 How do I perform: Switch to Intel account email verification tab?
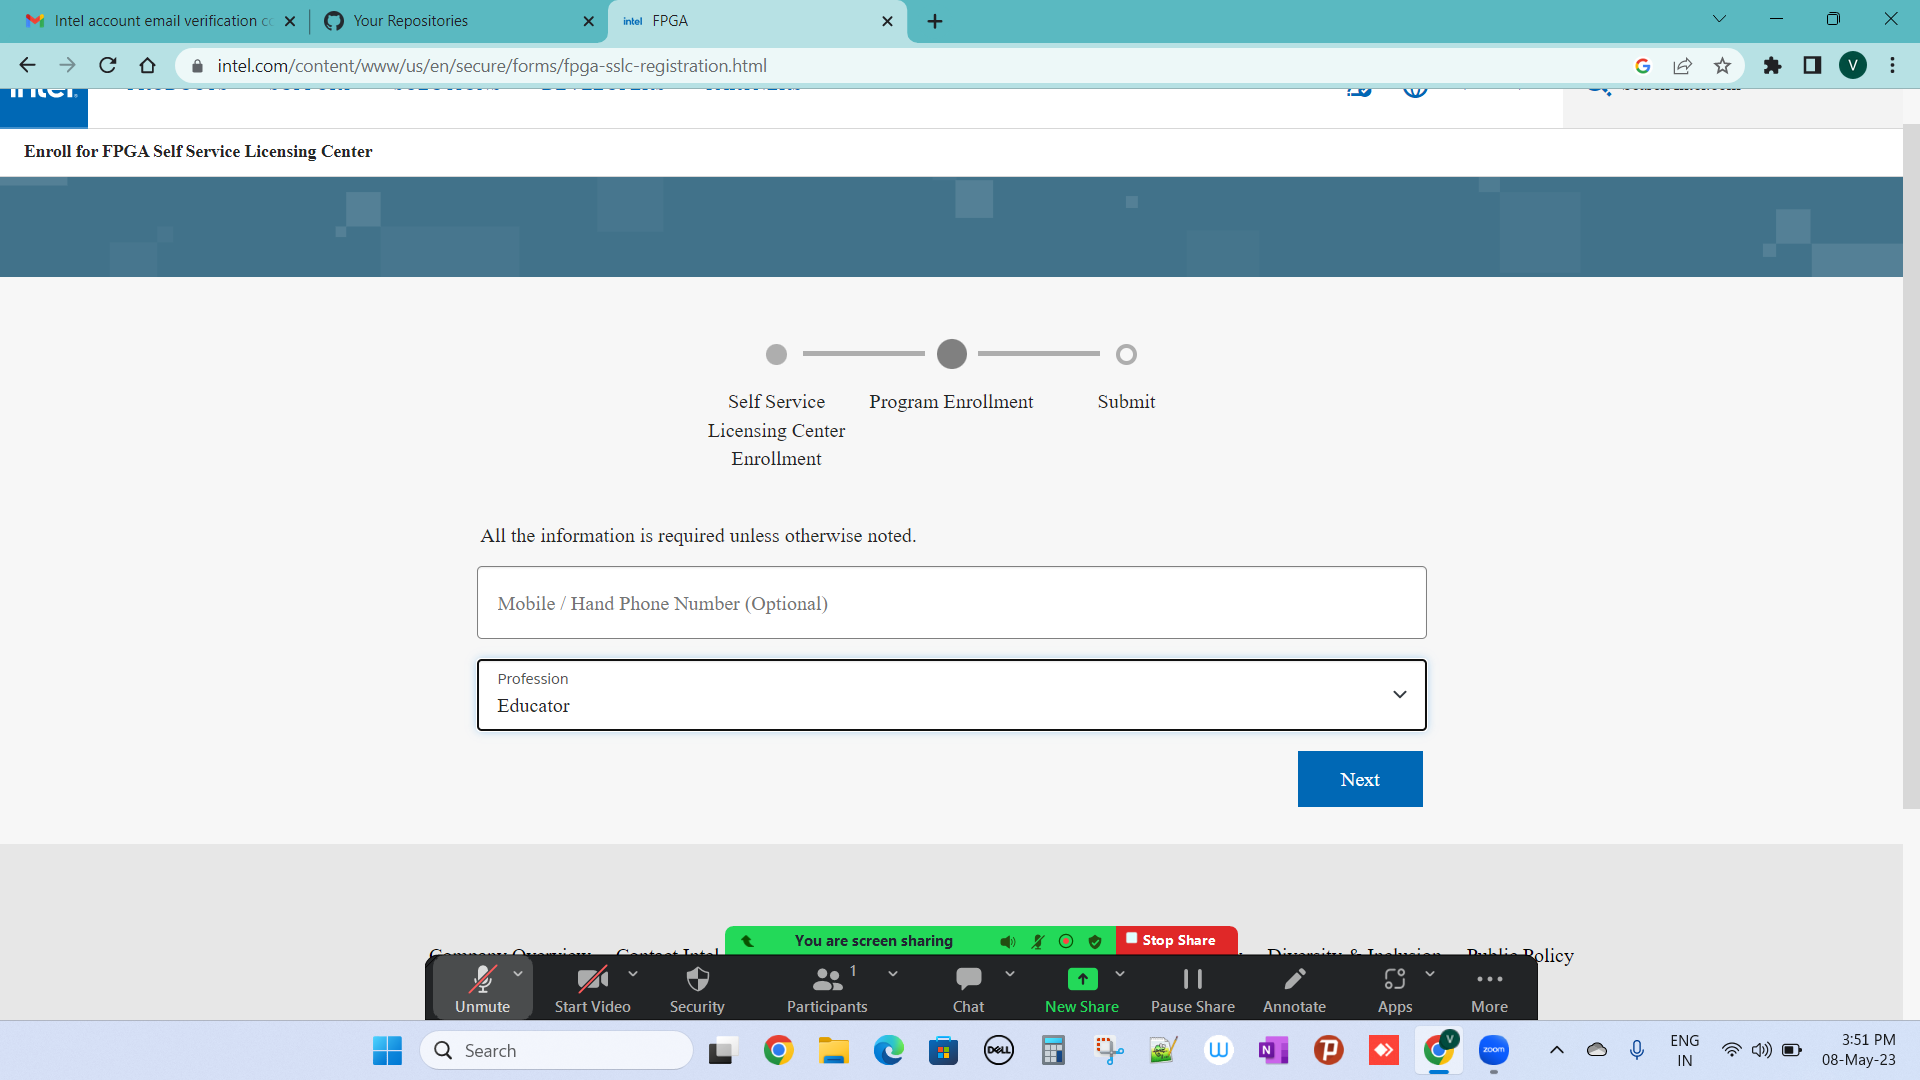click(155, 21)
